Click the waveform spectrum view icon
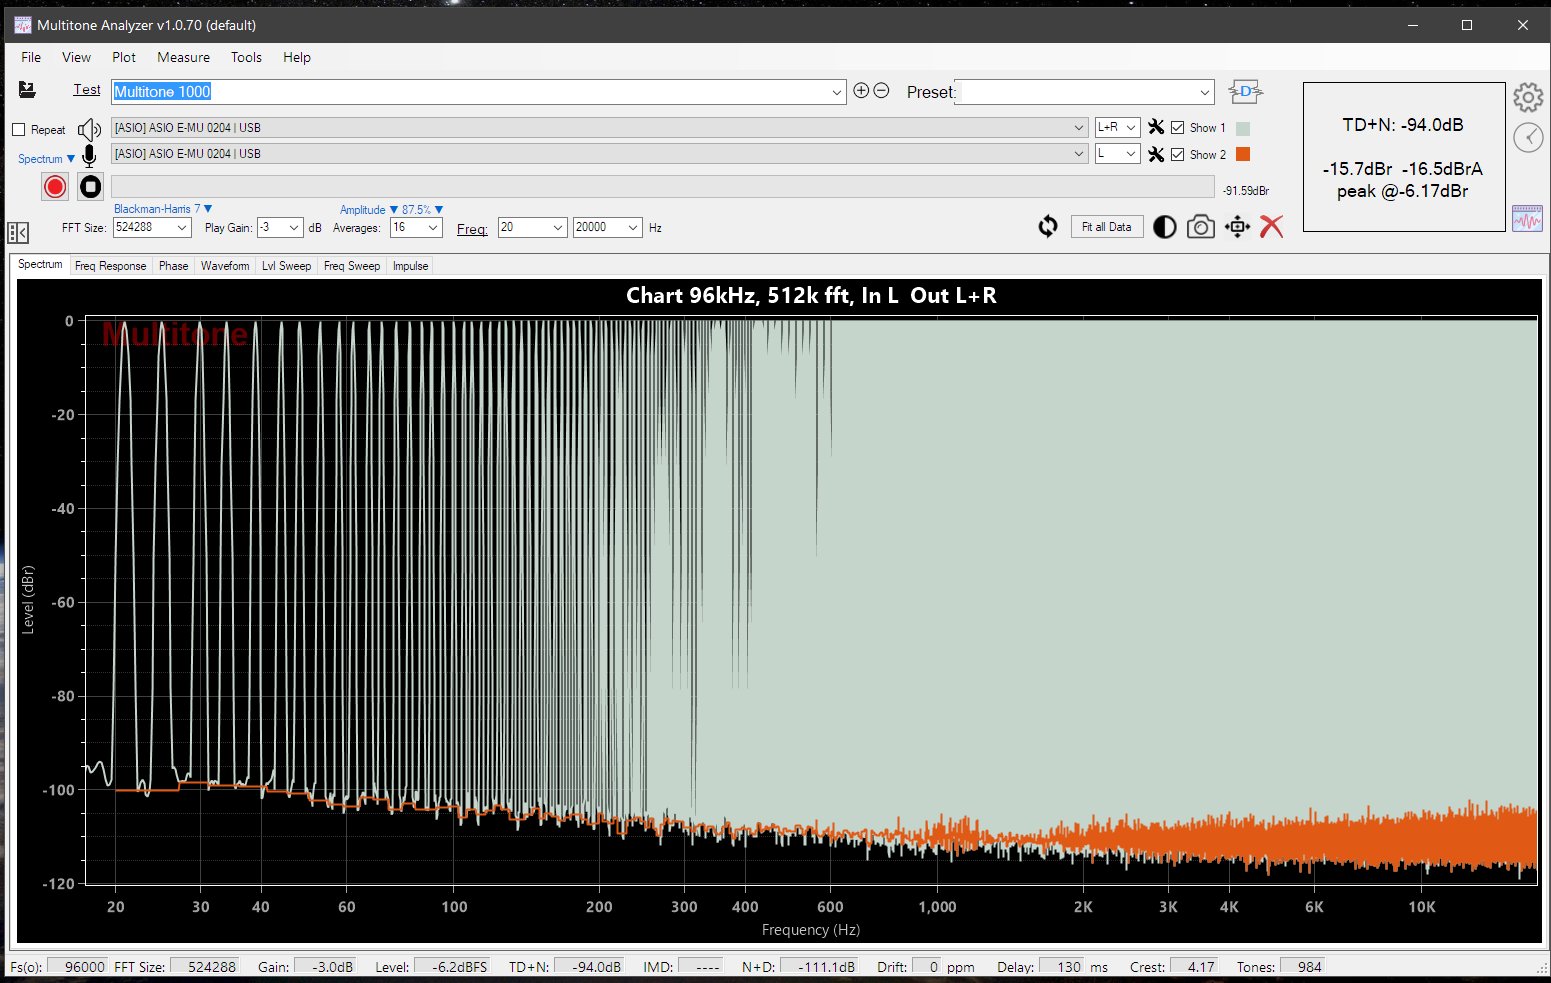 click(x=1527, y=218)
